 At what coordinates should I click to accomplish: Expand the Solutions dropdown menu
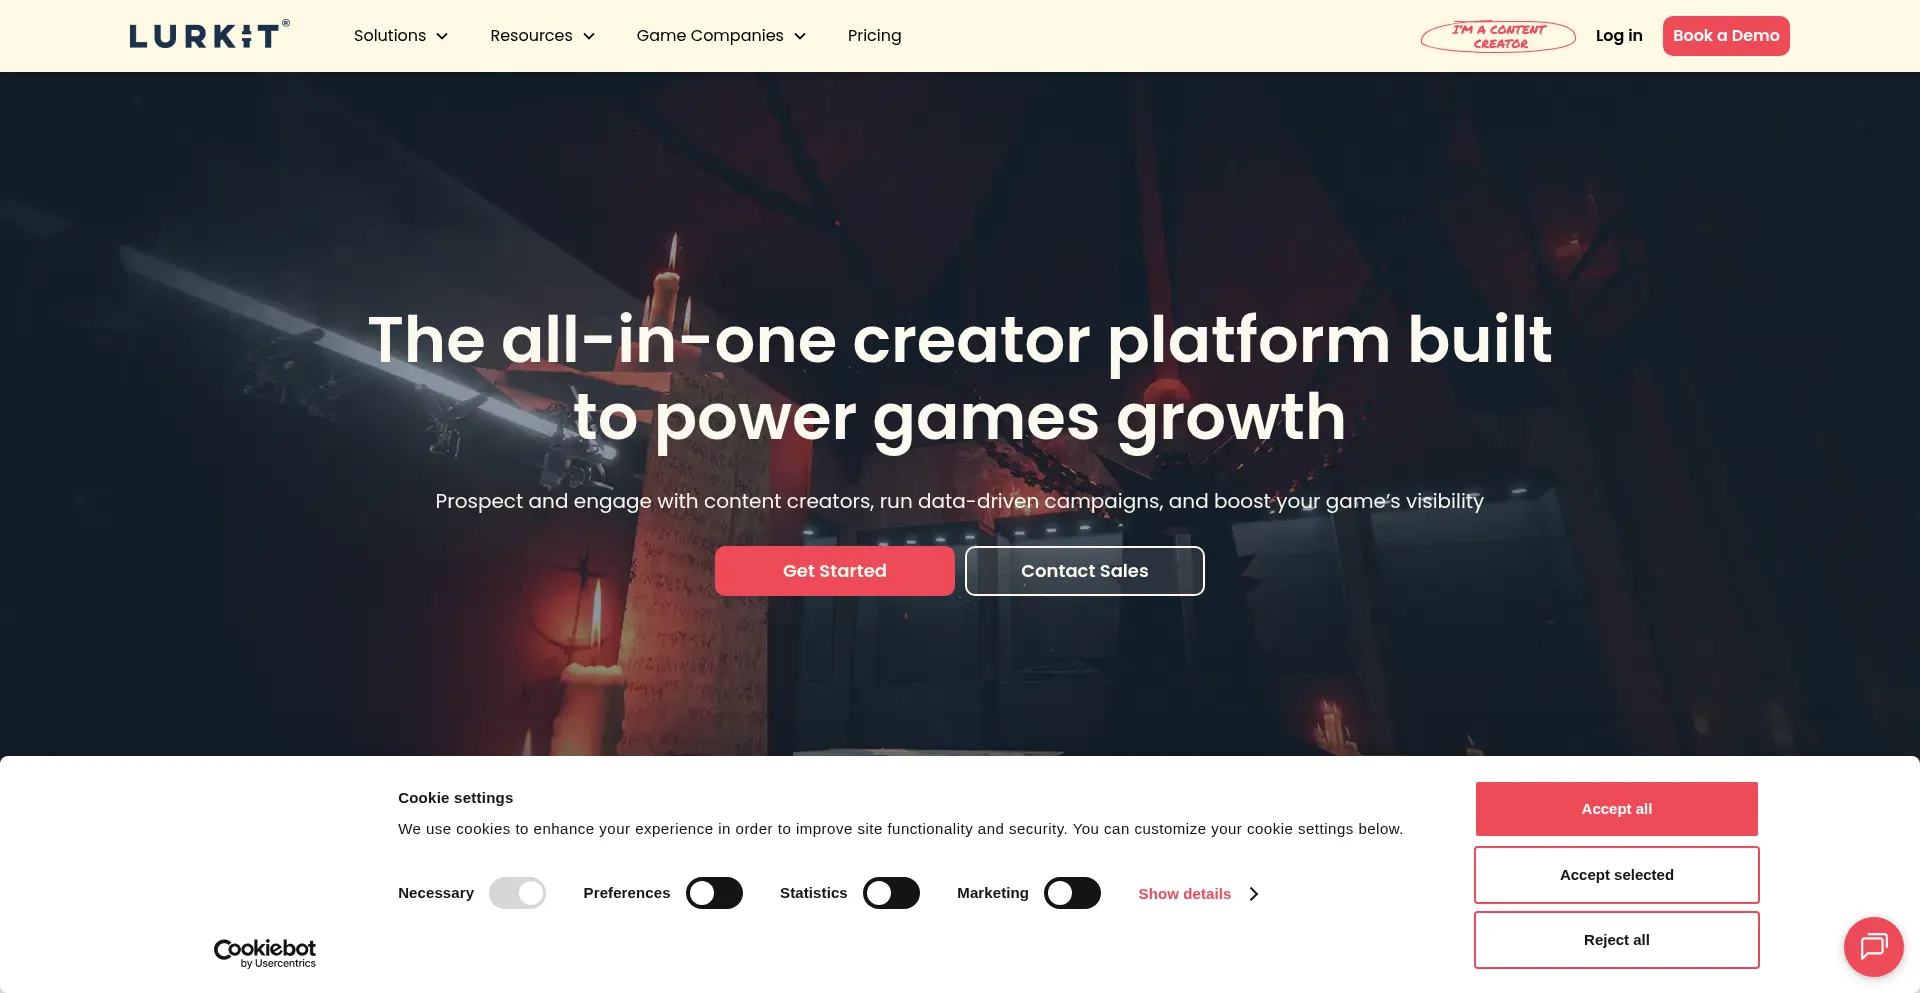[401, 36]
